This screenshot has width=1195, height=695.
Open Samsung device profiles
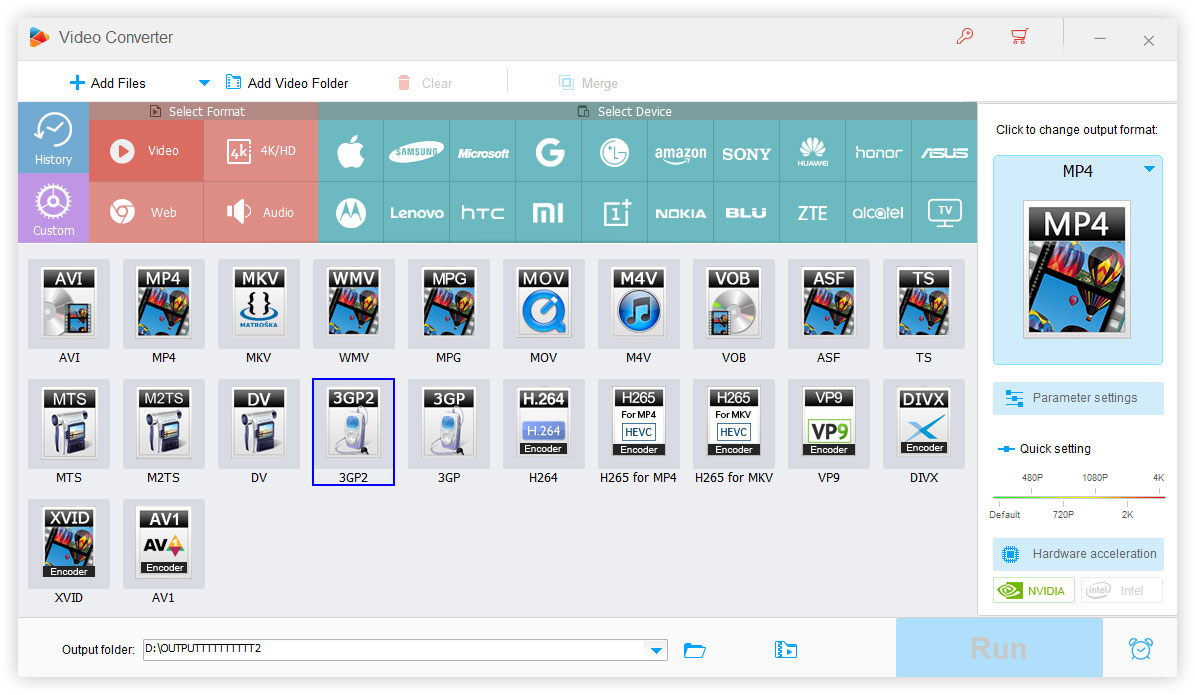click(x=417, y=151)
